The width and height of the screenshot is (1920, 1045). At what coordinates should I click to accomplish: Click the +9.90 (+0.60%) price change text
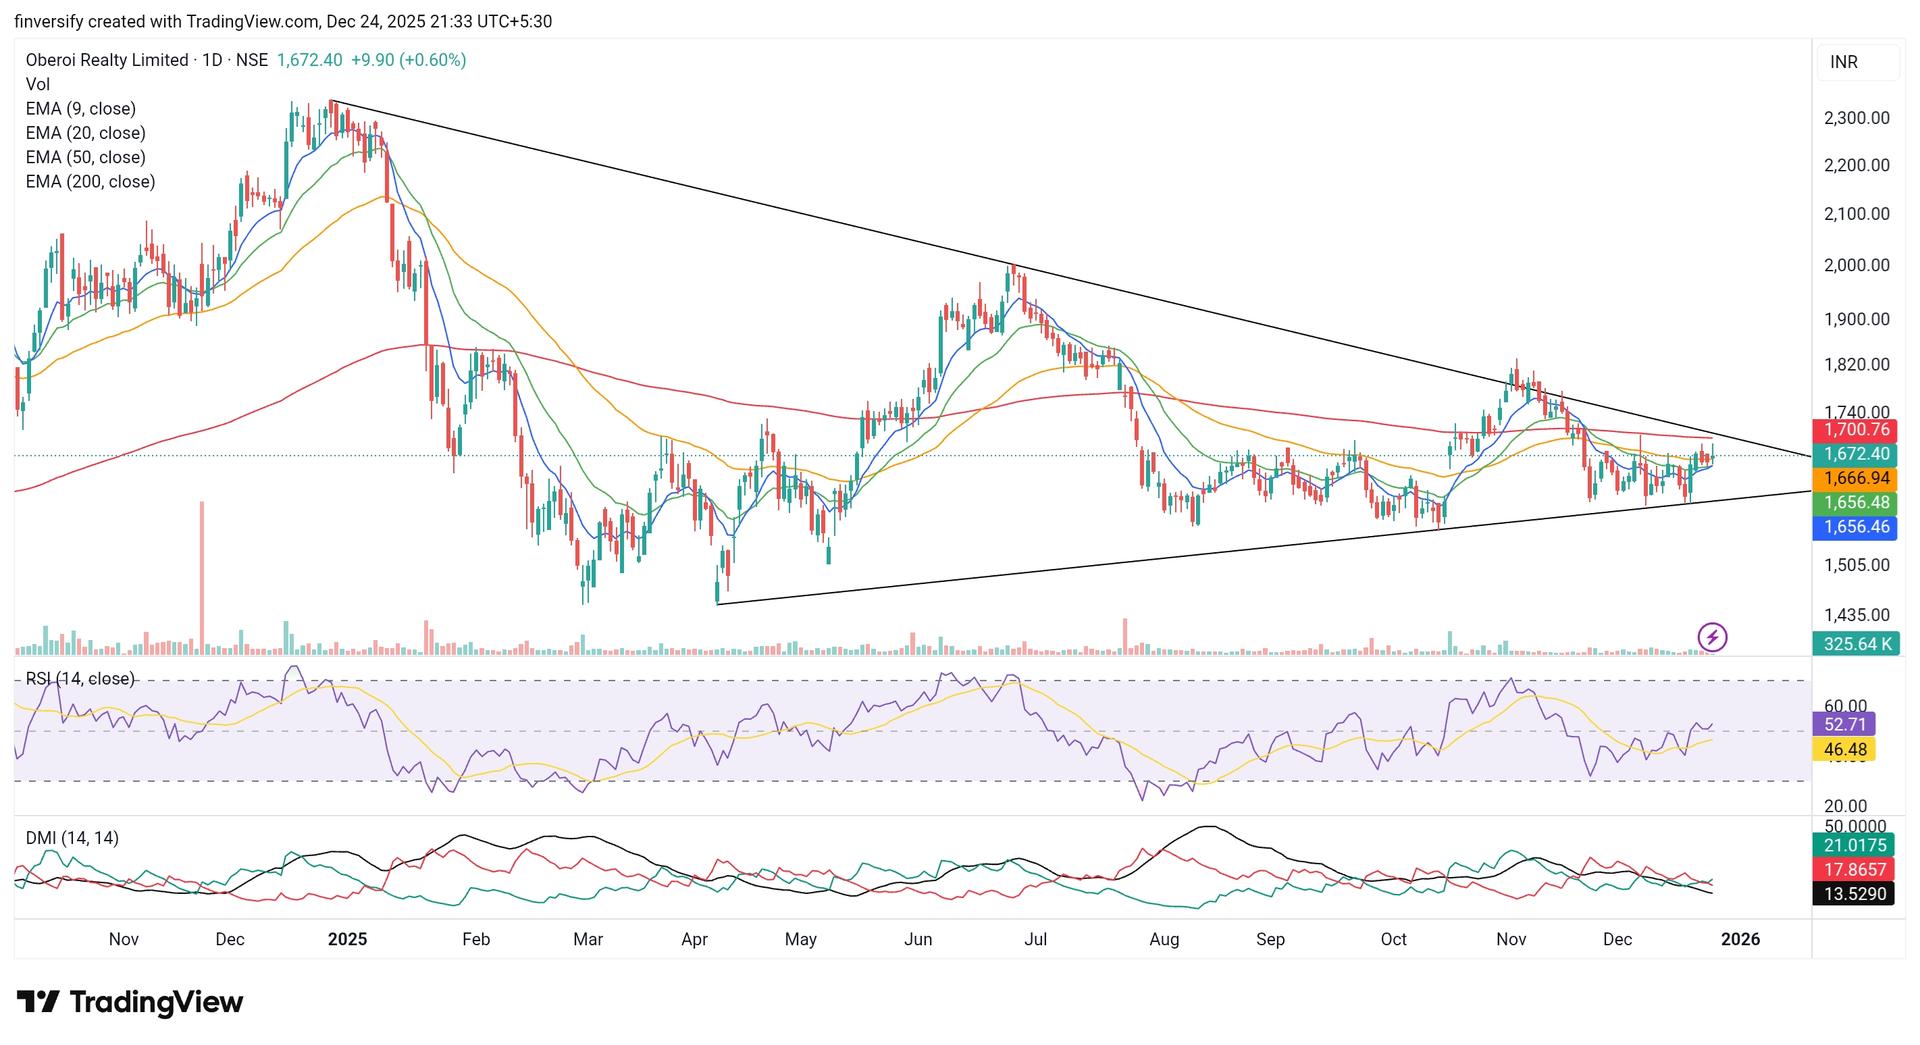408,60
